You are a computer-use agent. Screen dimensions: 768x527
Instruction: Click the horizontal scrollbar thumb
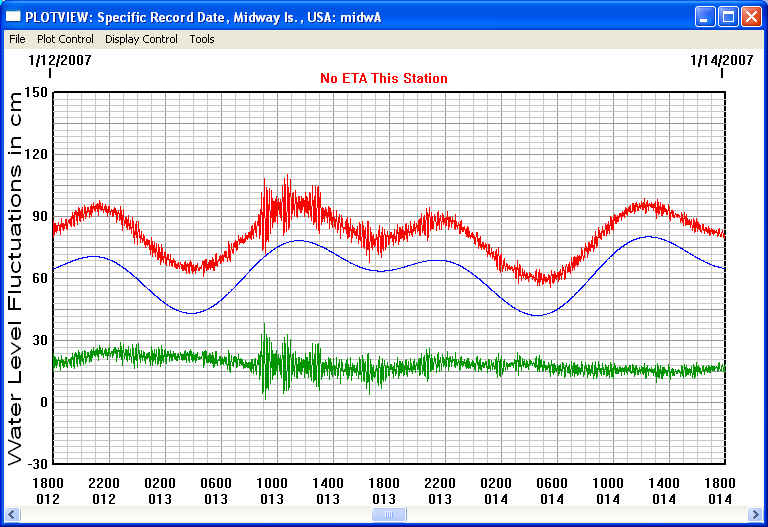pyautogui.click(x=388, y=514)
